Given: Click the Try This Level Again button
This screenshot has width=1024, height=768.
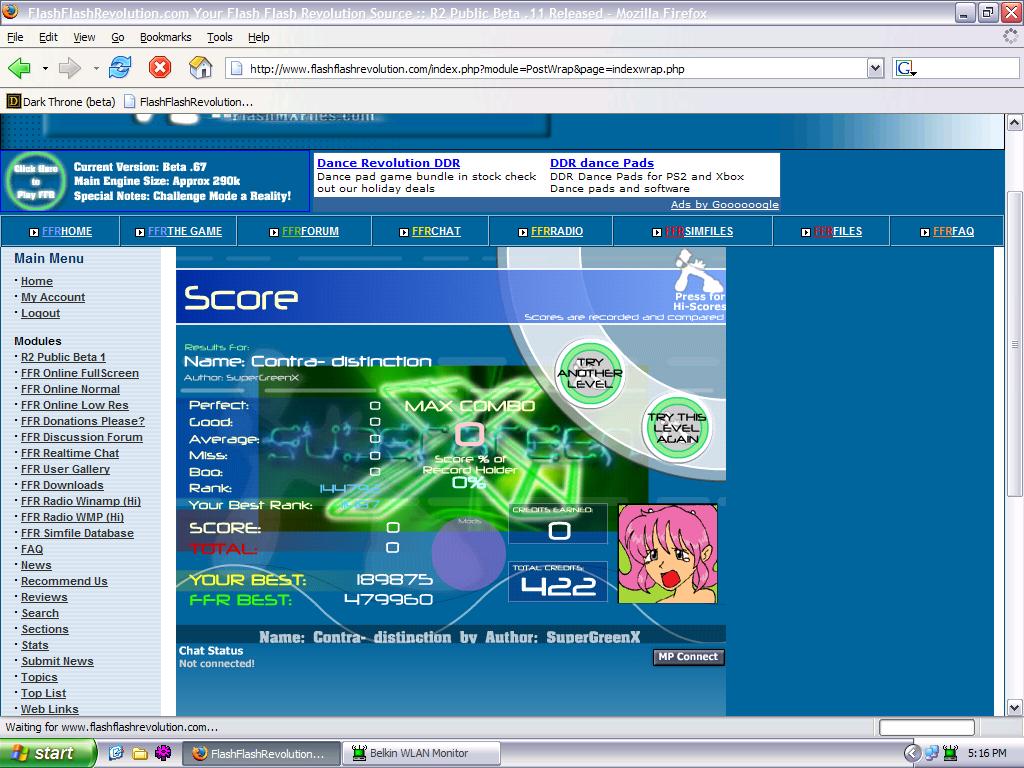Looking at the screenshot, I should tap(677, 428).
